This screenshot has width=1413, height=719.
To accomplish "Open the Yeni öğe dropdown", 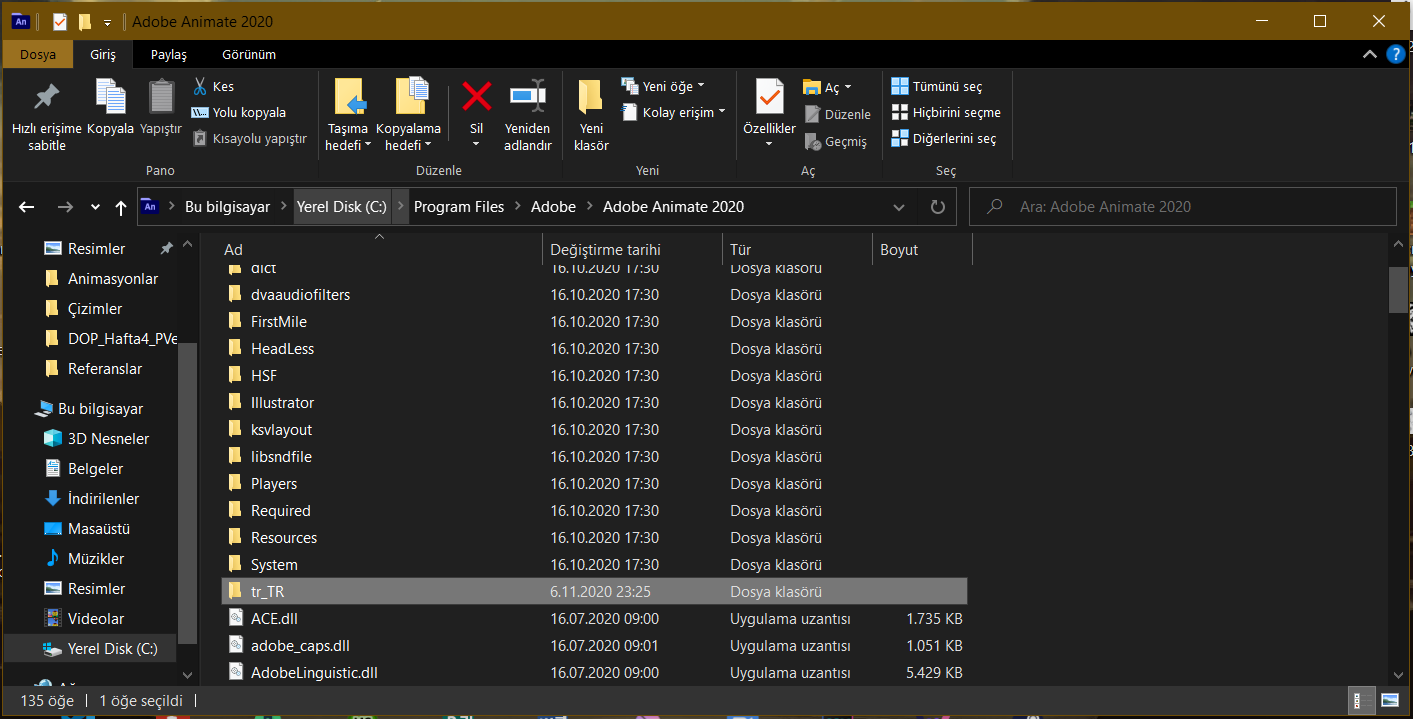I will pyautogui.click(x=662, y=86).
